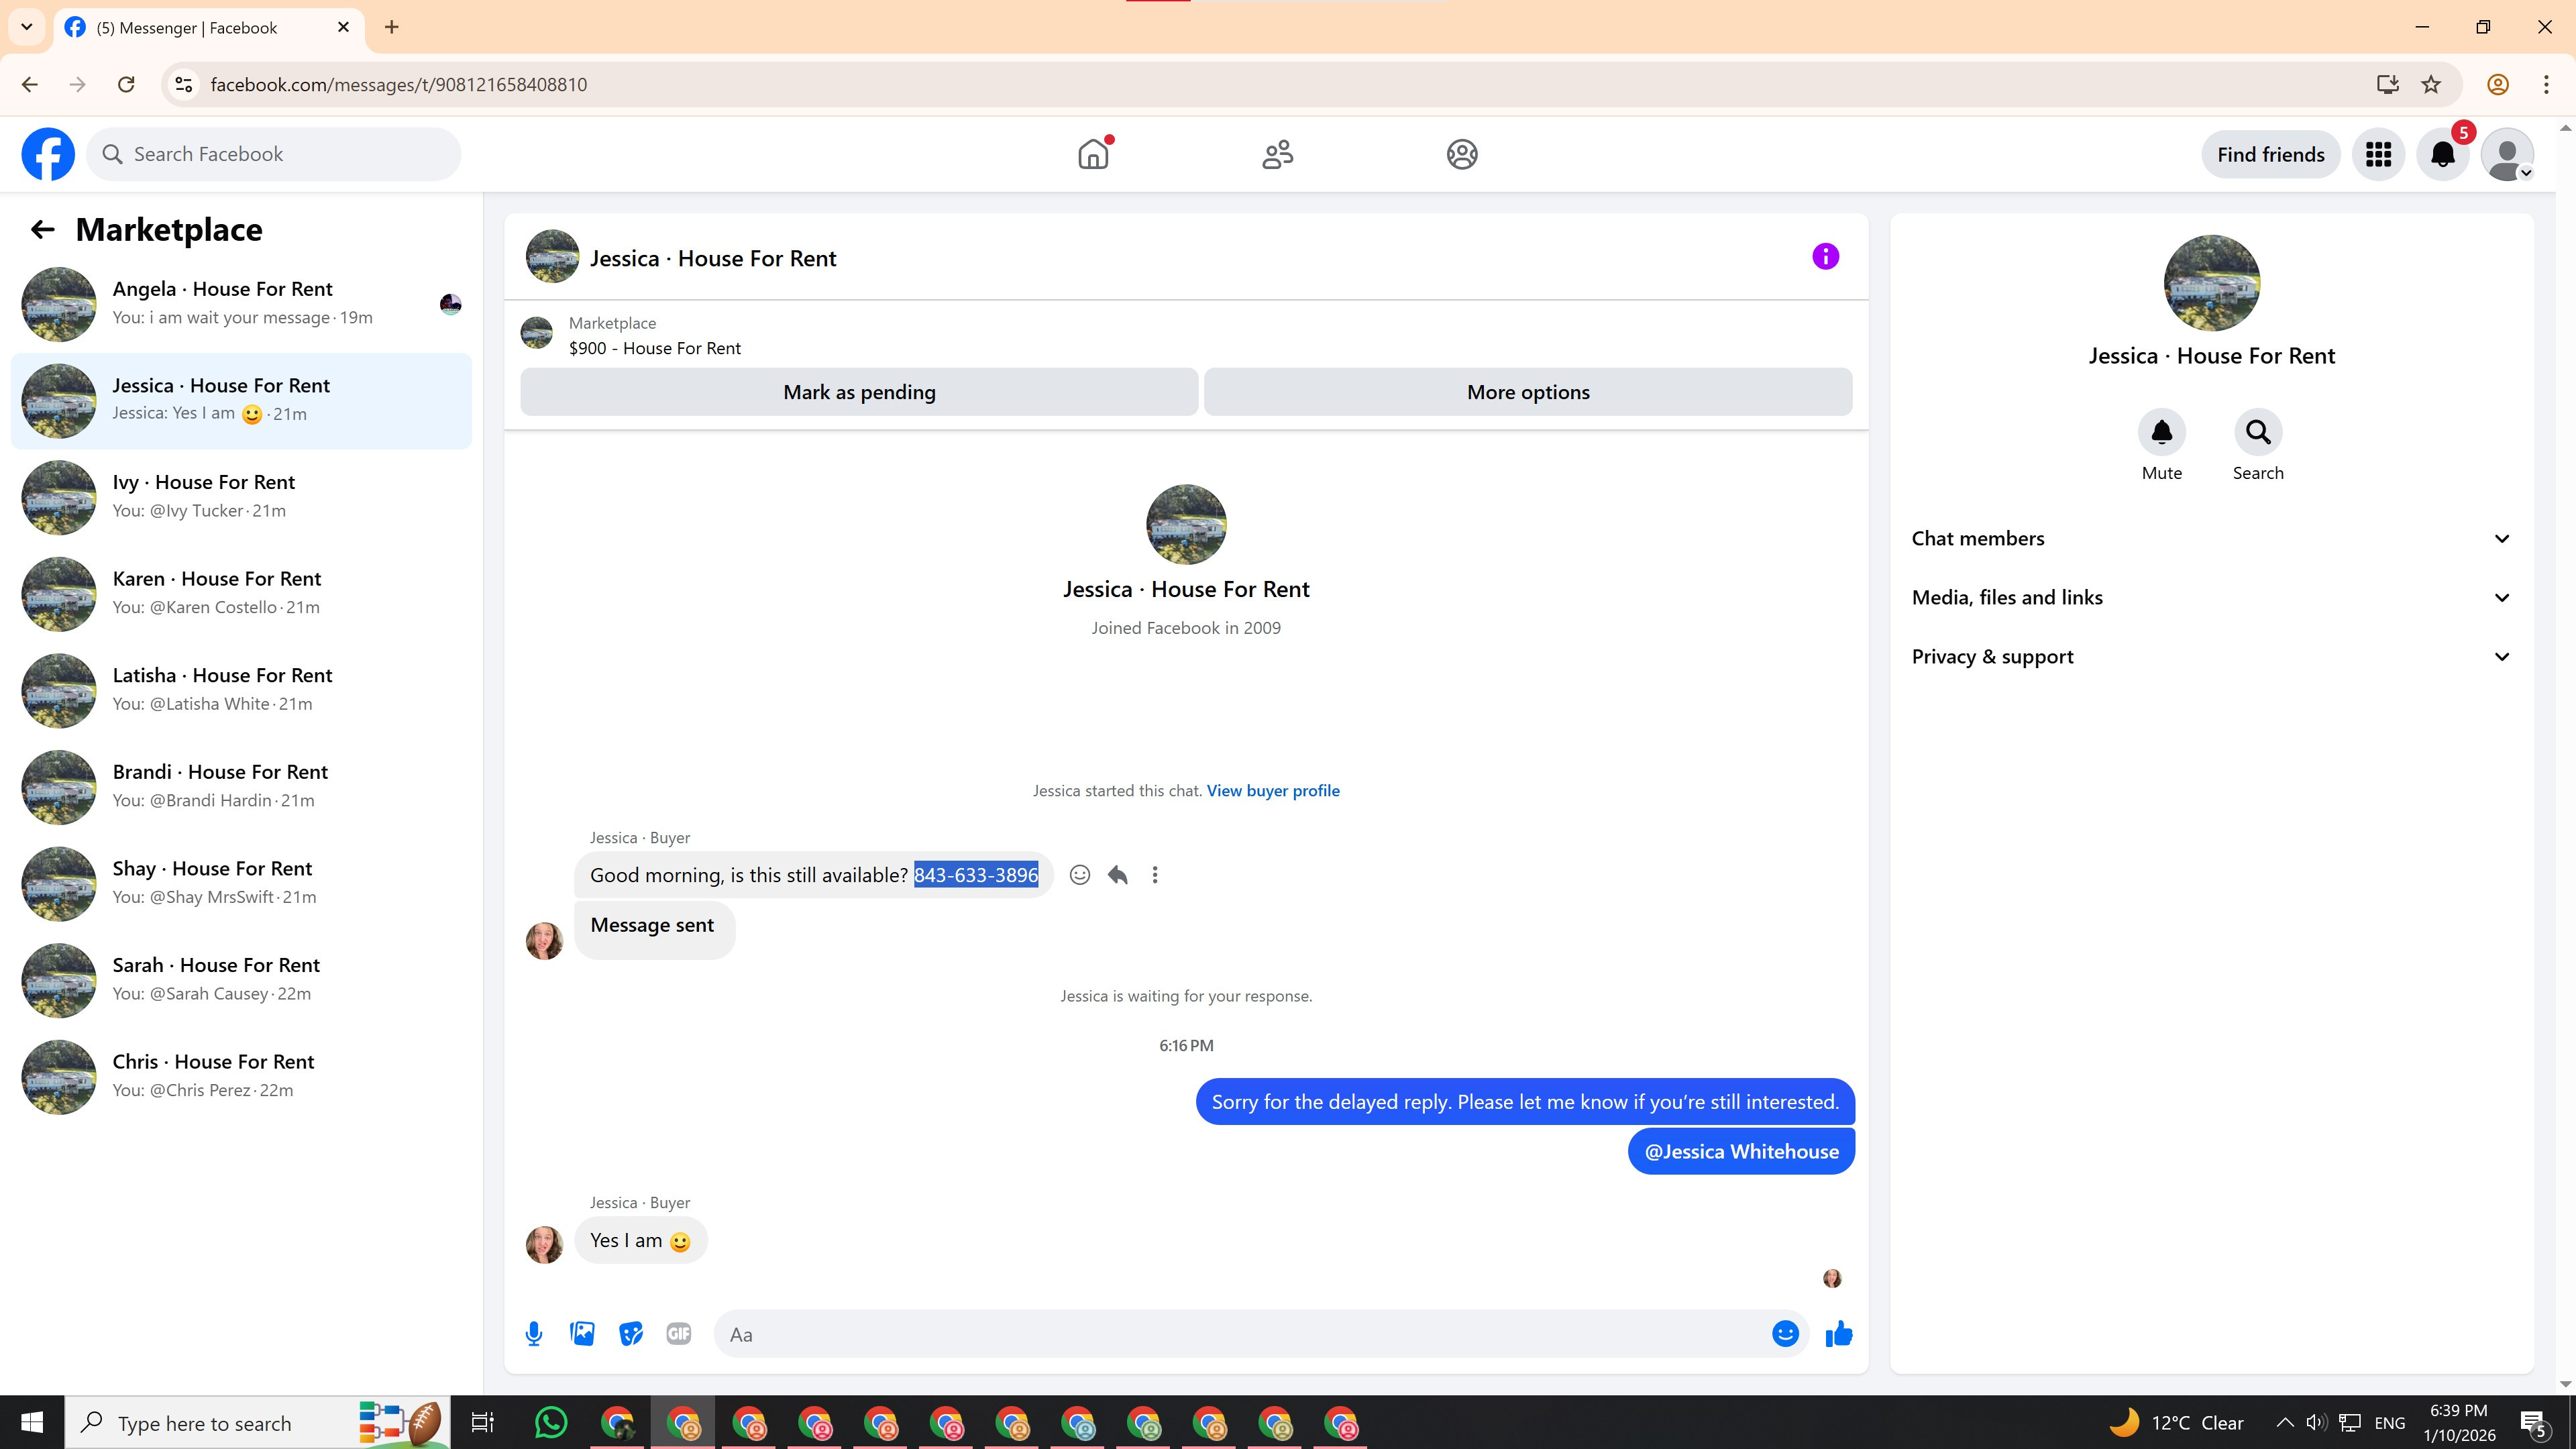Attach a photo using the image icon
Image resolution: width=2576 pixels, height=1449 pixels.
tap(582, 1334)
